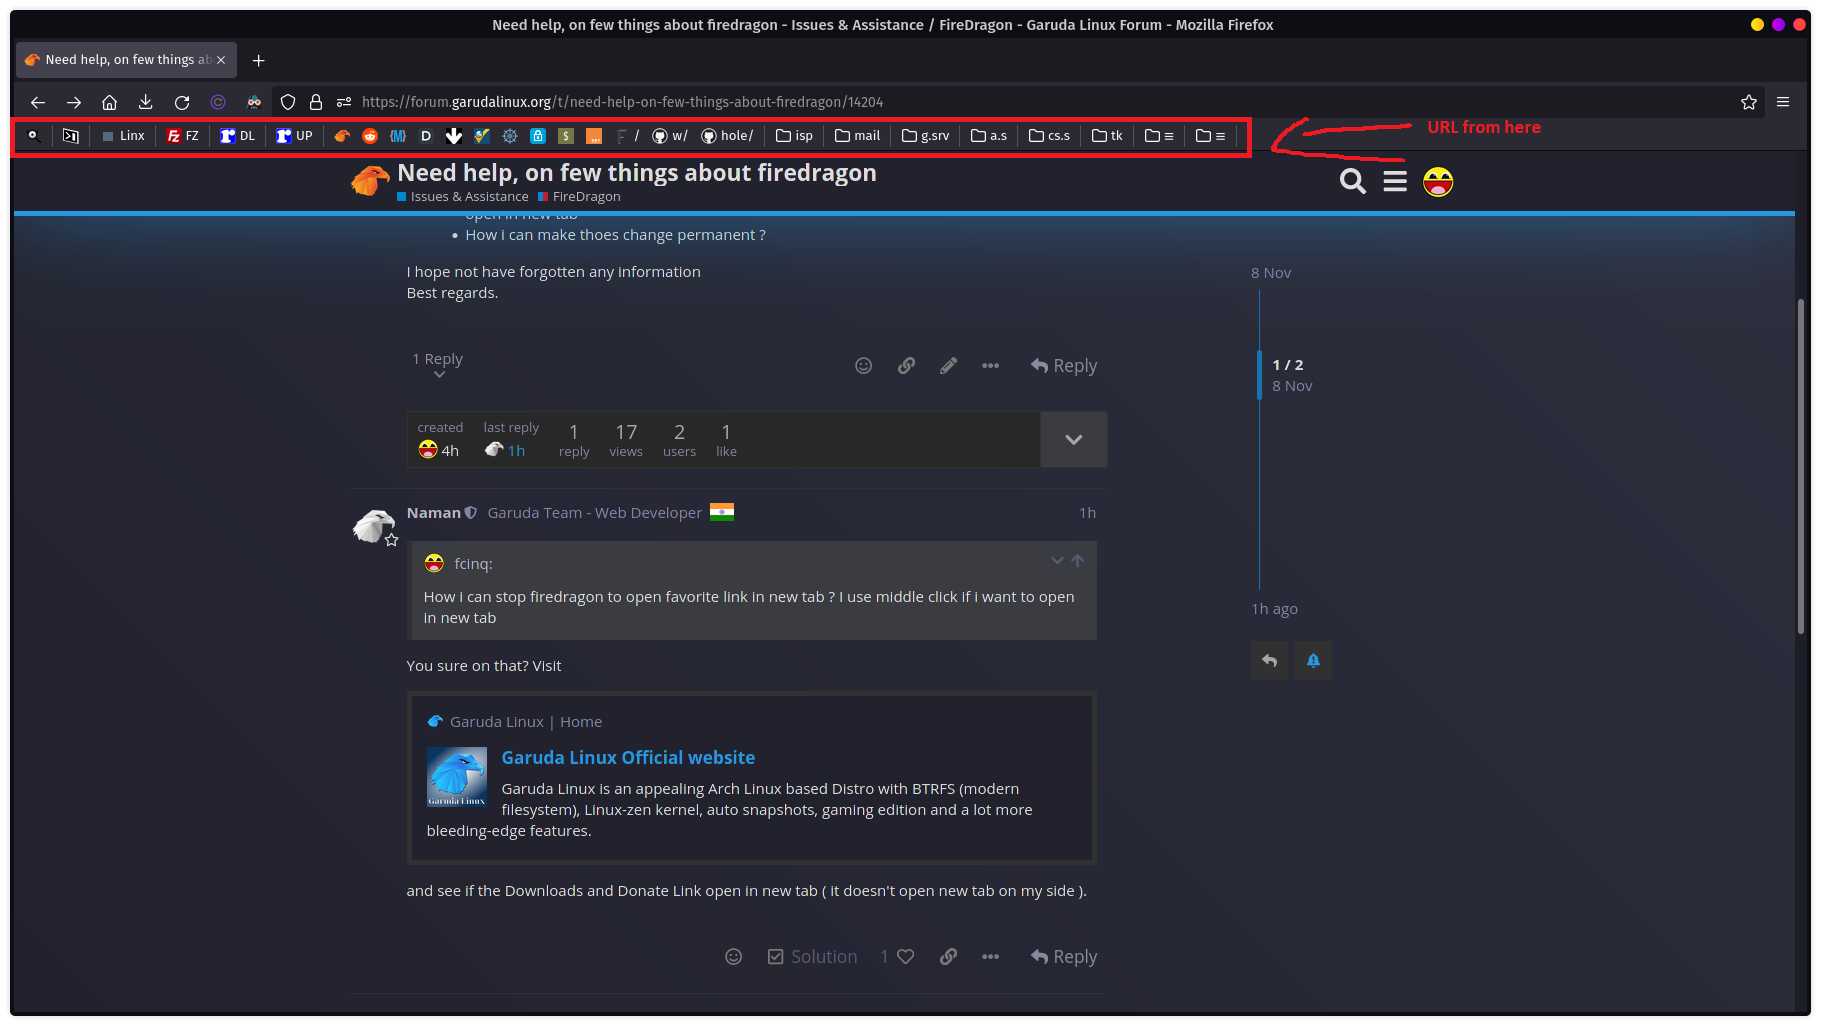This screenshot has height=1026, width=1821.
Task: Open the FireDragon category link
Action: tap(580, 197)
